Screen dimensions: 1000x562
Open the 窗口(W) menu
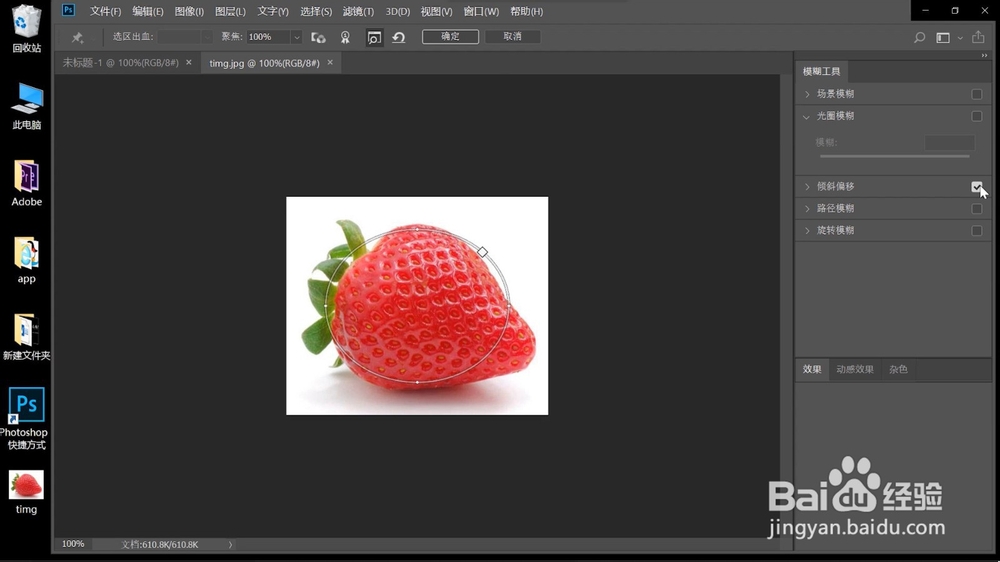tap(481, 11)
